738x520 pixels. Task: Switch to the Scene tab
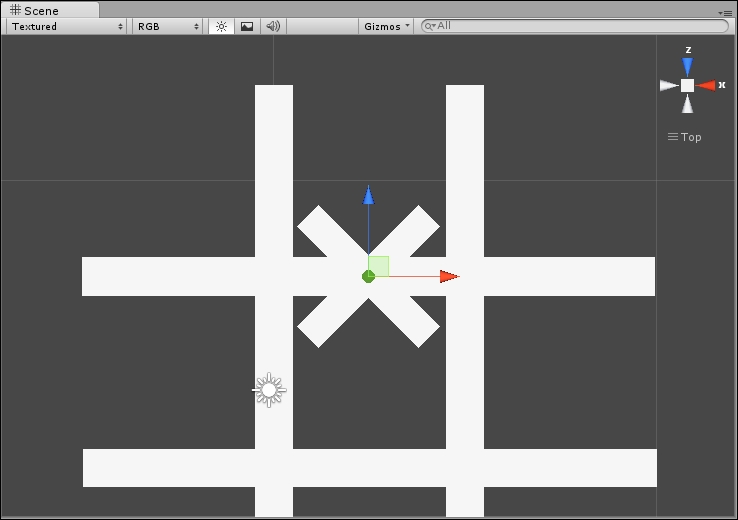click(x=51, y=10)
